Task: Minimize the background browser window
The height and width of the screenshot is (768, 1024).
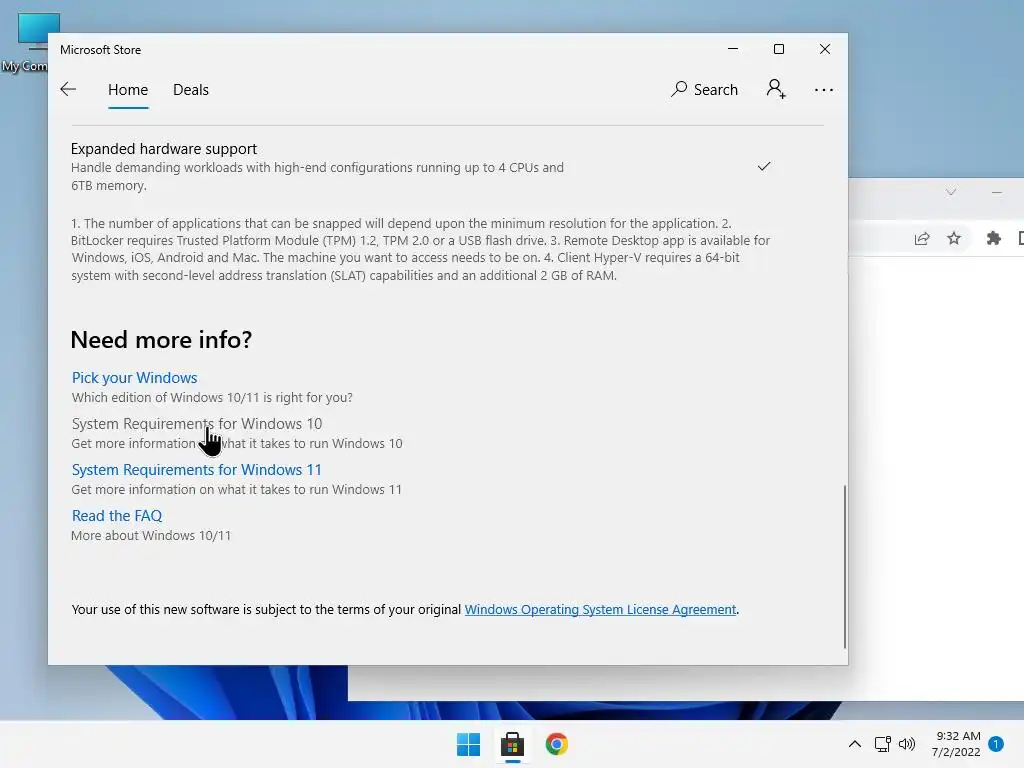Action: (x=997, y=192)
